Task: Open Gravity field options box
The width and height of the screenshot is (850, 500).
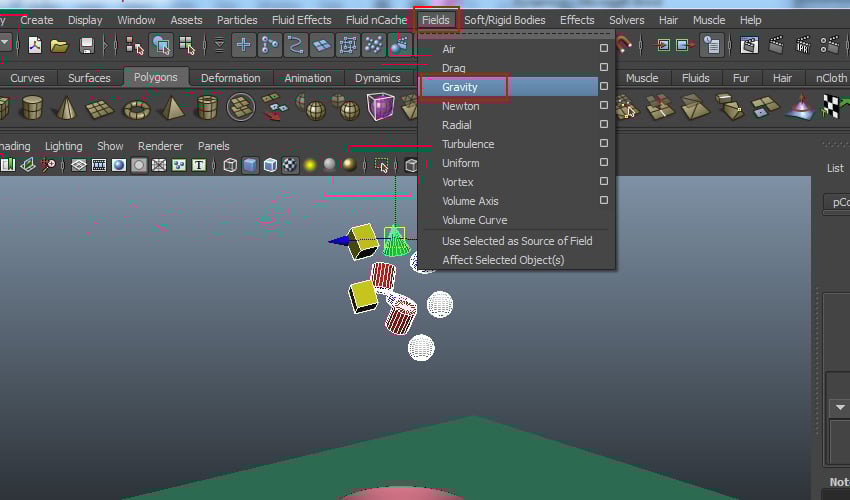Action: (603, 86)
